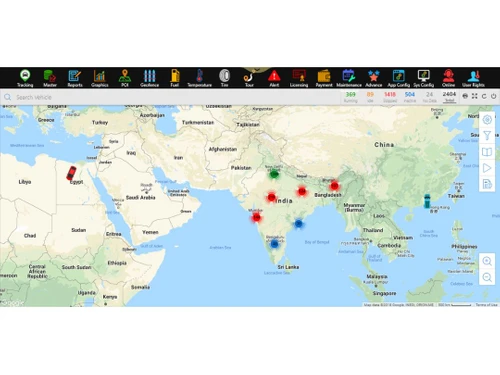
Task: Zoom out on the map
Action: click(487, 277)
